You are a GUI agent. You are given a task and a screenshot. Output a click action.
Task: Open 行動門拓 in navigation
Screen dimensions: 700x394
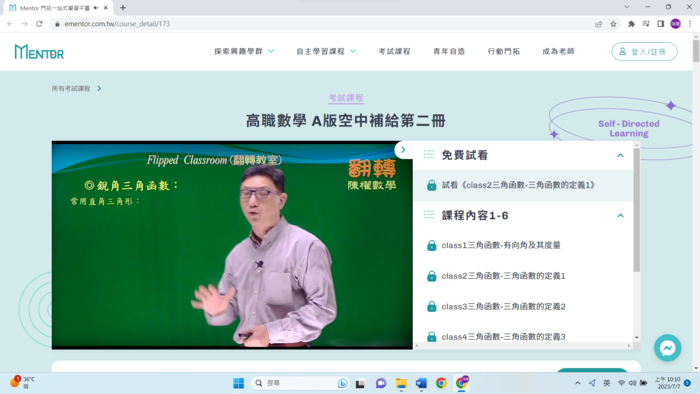click(x=504, y=52)
